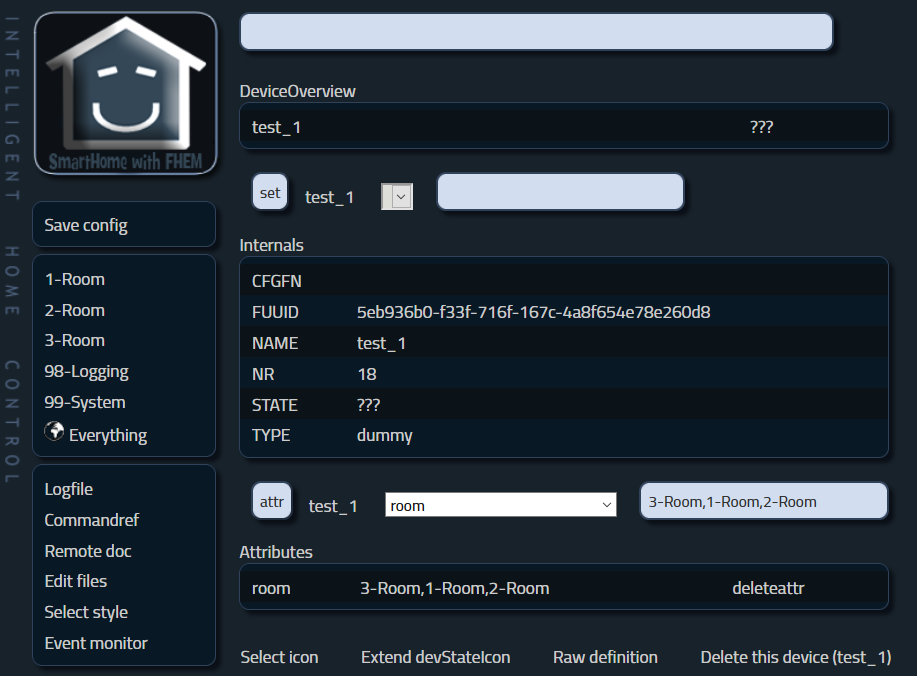Click deleteattr for the room attribute
The image size is (917, 676).
click(x=766, y=588)
